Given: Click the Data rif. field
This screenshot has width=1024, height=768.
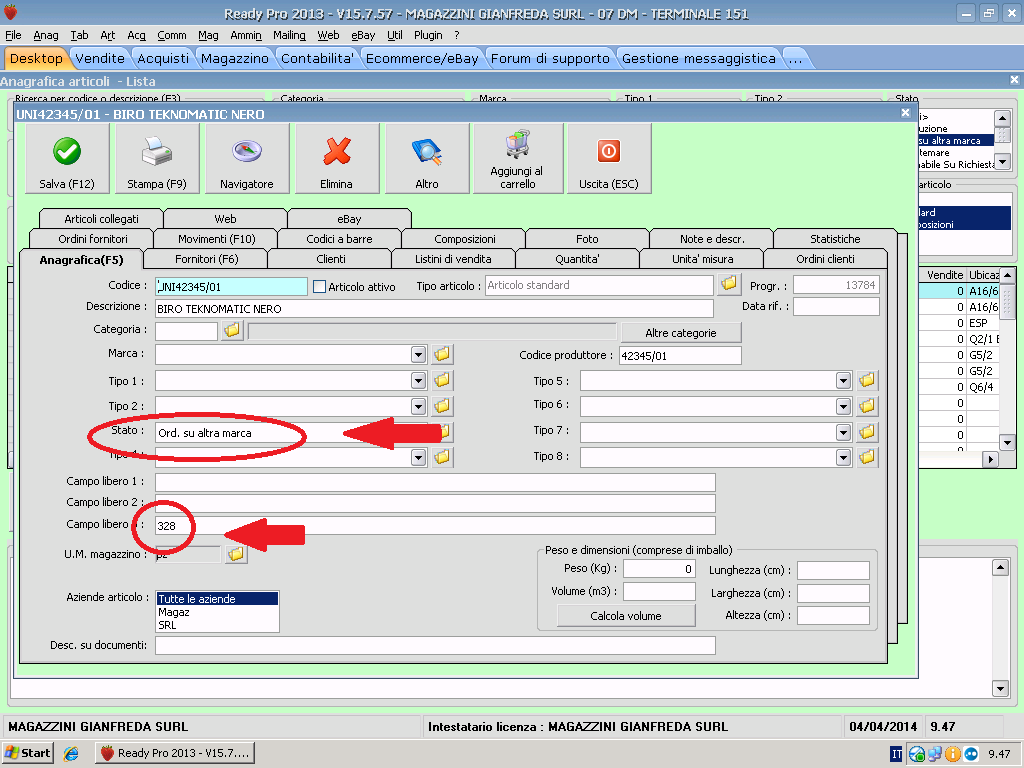Looking at the screenshot, I should 837,307.
